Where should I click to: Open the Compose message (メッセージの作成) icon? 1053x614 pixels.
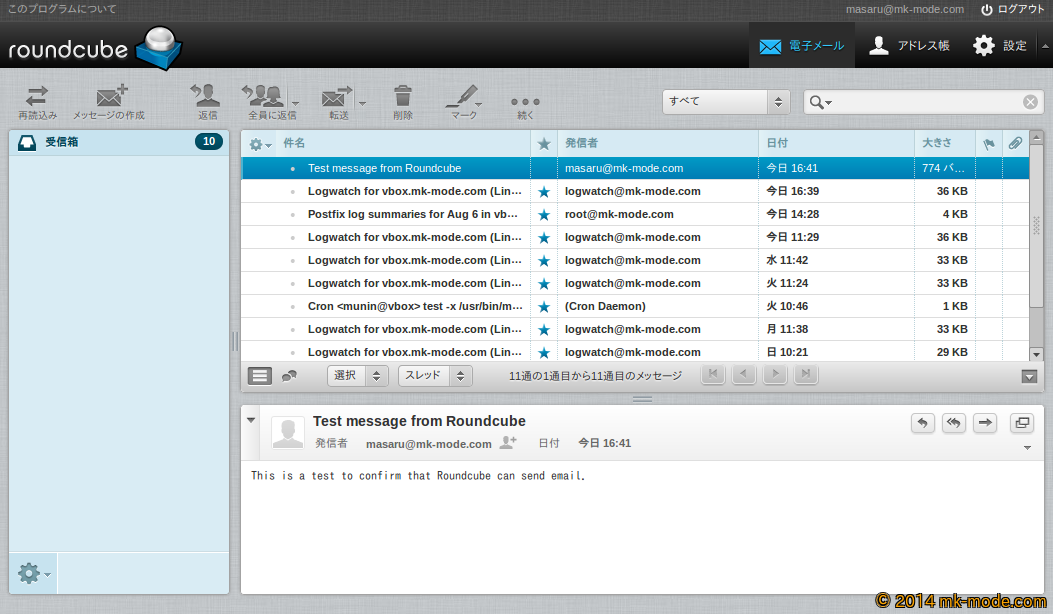click(109, 97)
